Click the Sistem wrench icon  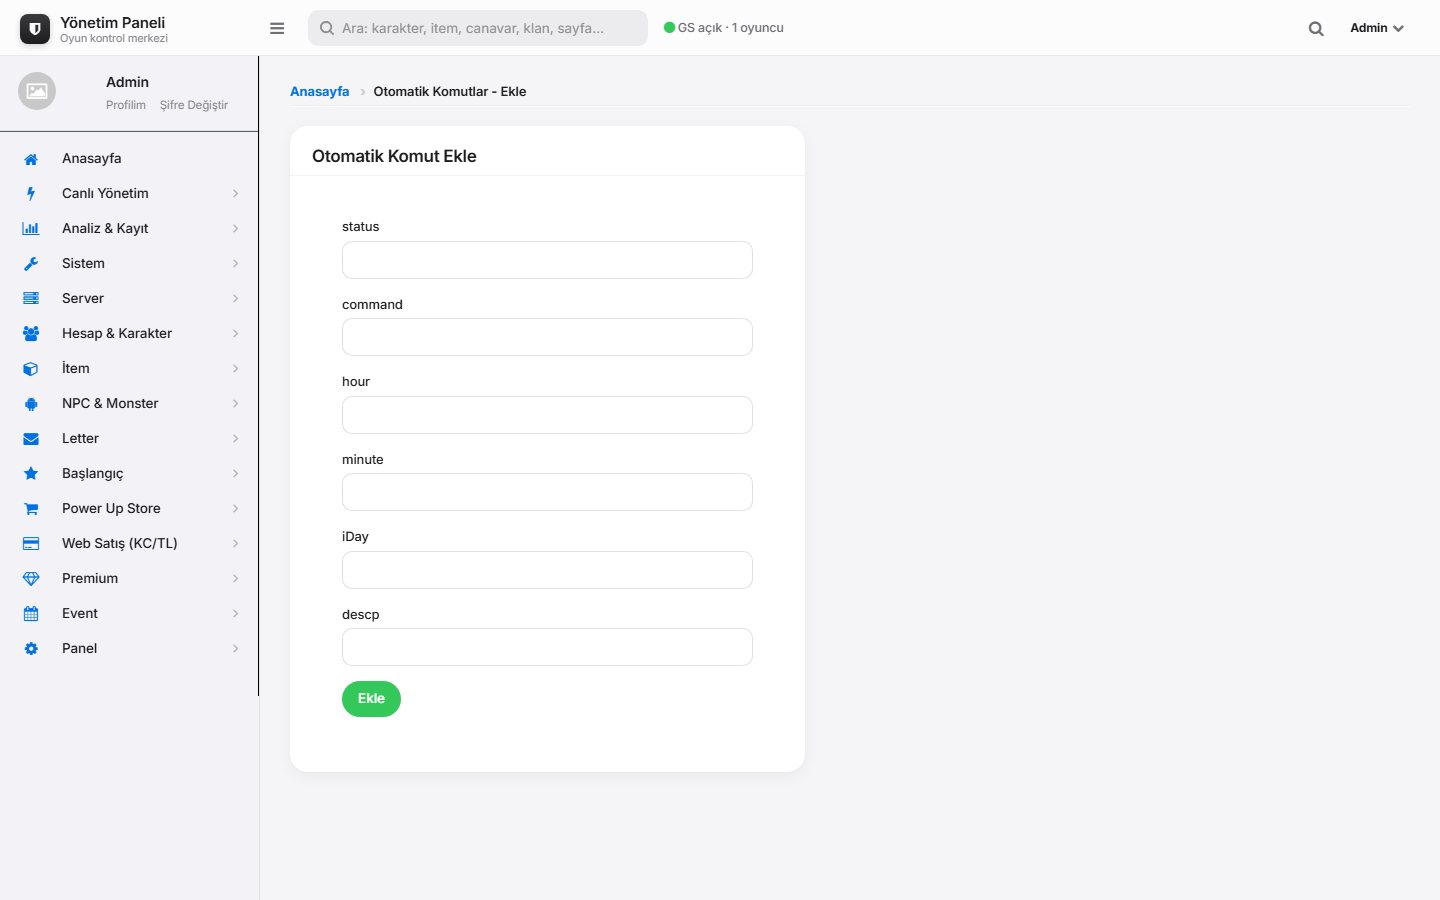31,264
